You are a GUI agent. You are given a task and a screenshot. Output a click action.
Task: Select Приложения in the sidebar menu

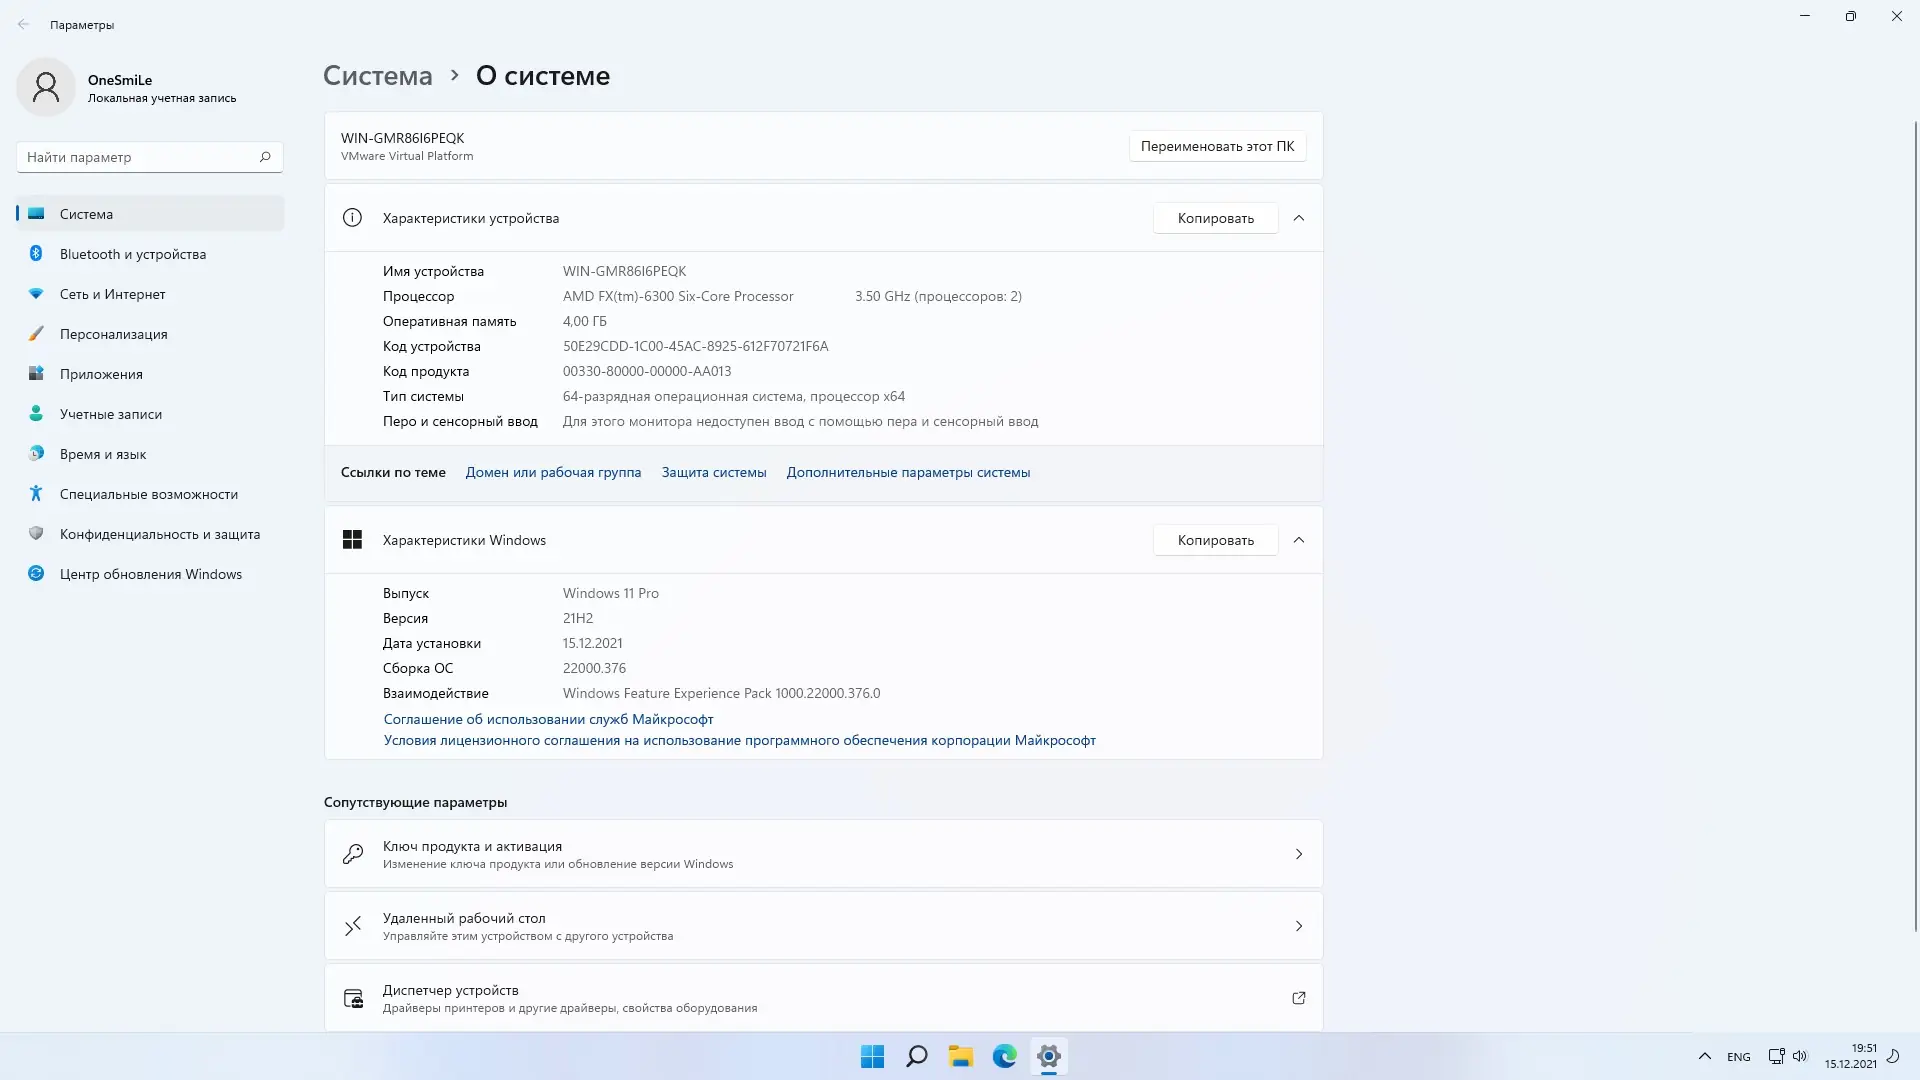(x=101, y=374)
